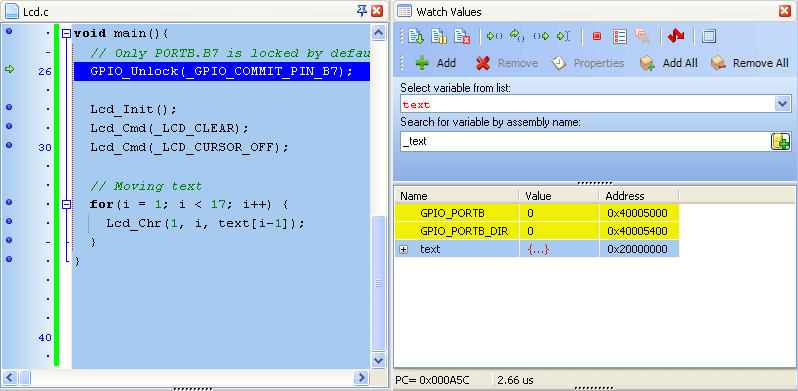
Task: Click the Start Debugger icon with green arrow
Action: pos(416,36)
